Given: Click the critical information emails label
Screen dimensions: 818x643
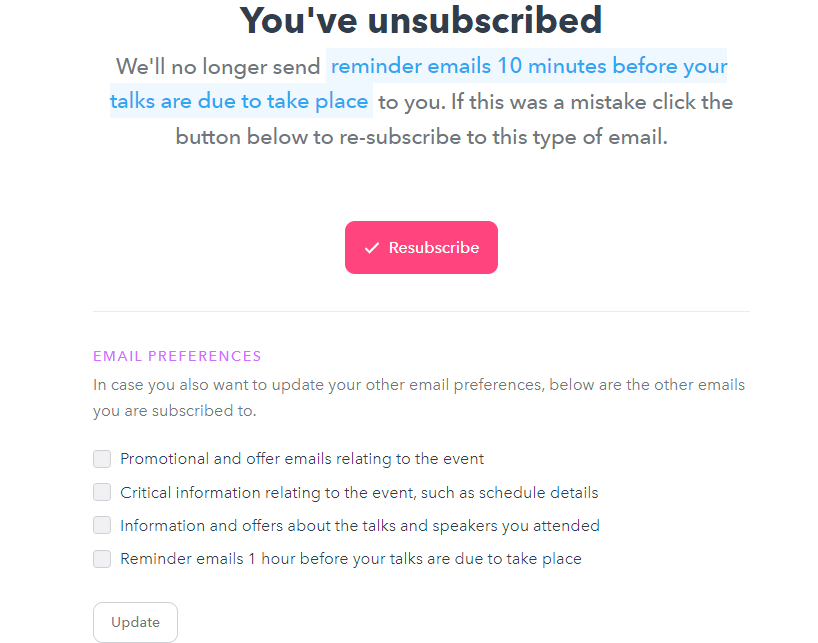Looking at the screenshot, I should pos(359,492).
